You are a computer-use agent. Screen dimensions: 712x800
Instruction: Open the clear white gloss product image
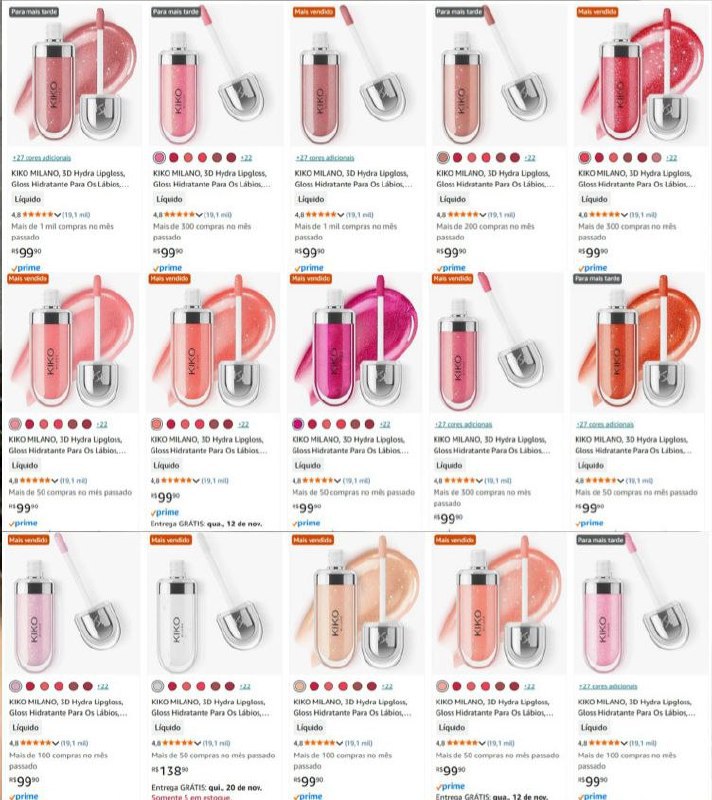point(213,605)
